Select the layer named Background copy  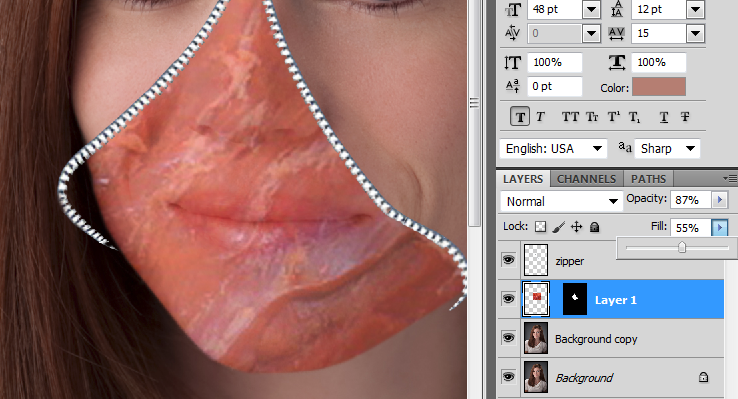coord(596,339)
